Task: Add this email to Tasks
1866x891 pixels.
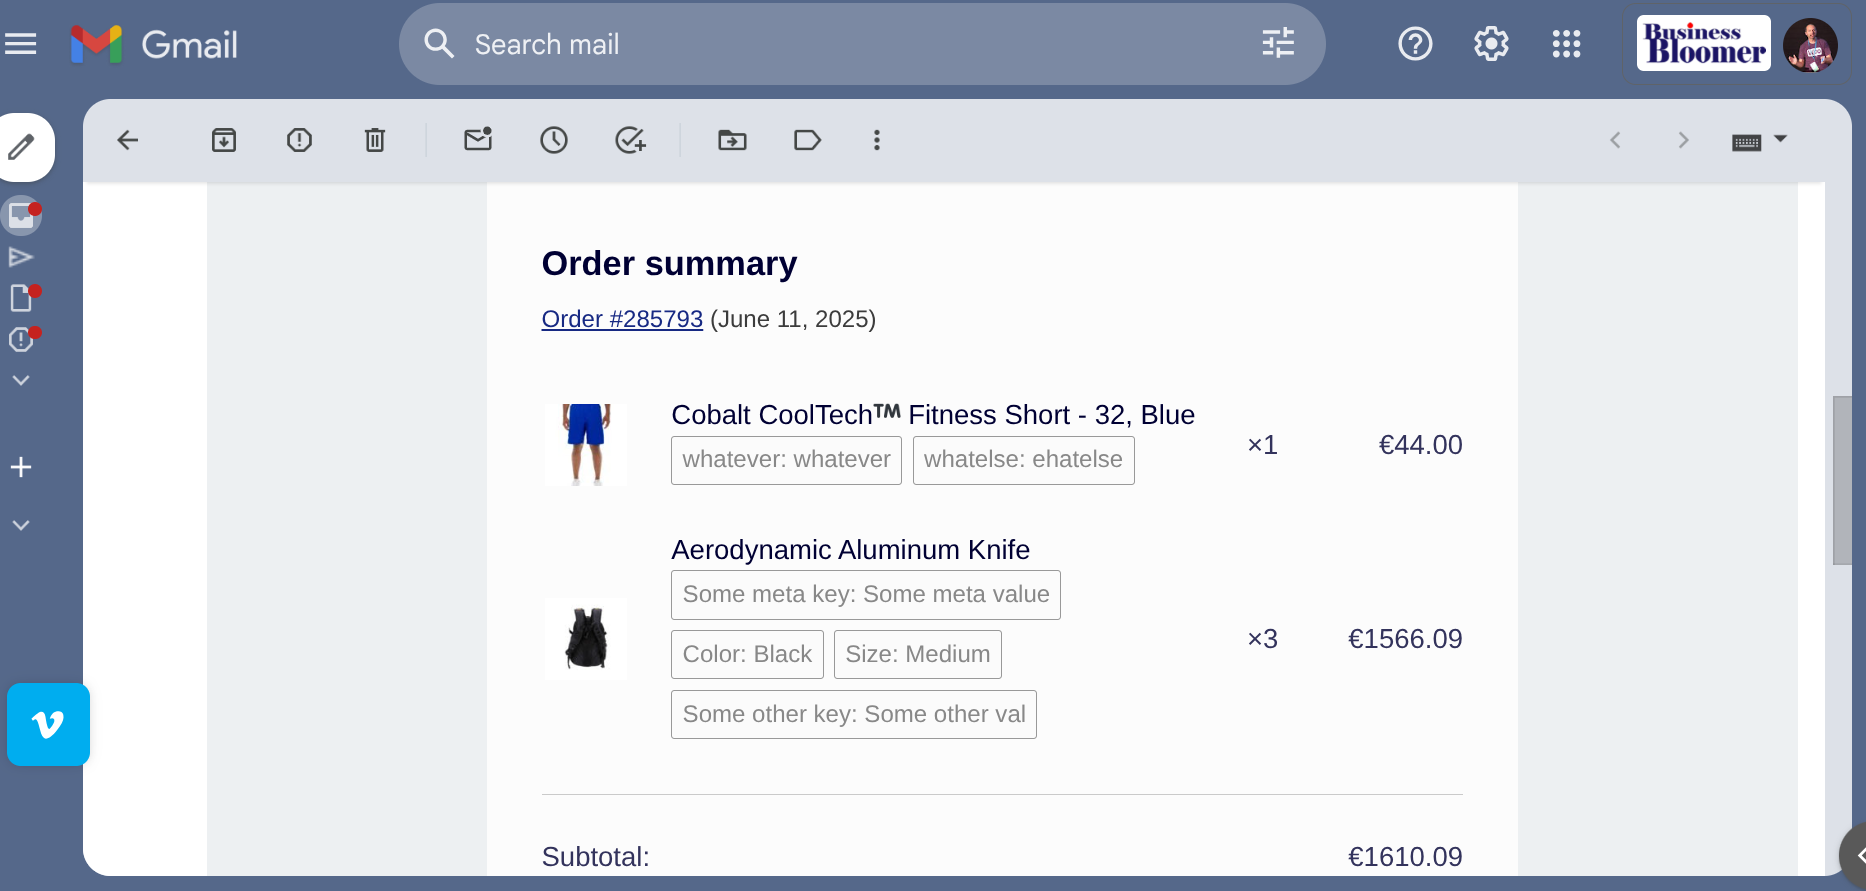Action: click(x=630, y=140)
